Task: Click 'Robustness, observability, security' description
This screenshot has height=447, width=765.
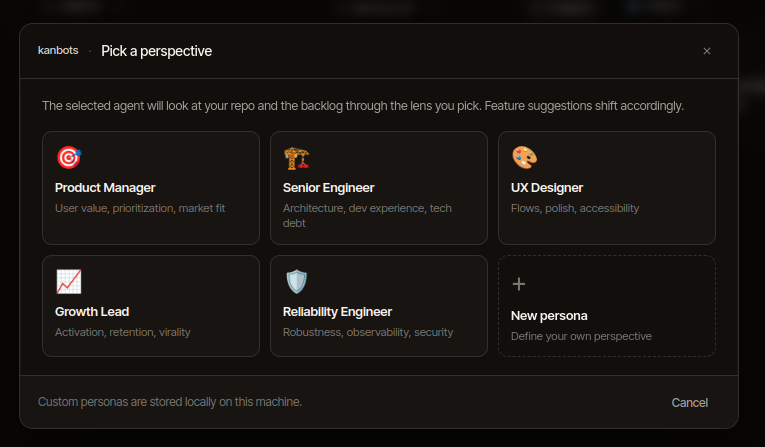Action: coord(368,332)
